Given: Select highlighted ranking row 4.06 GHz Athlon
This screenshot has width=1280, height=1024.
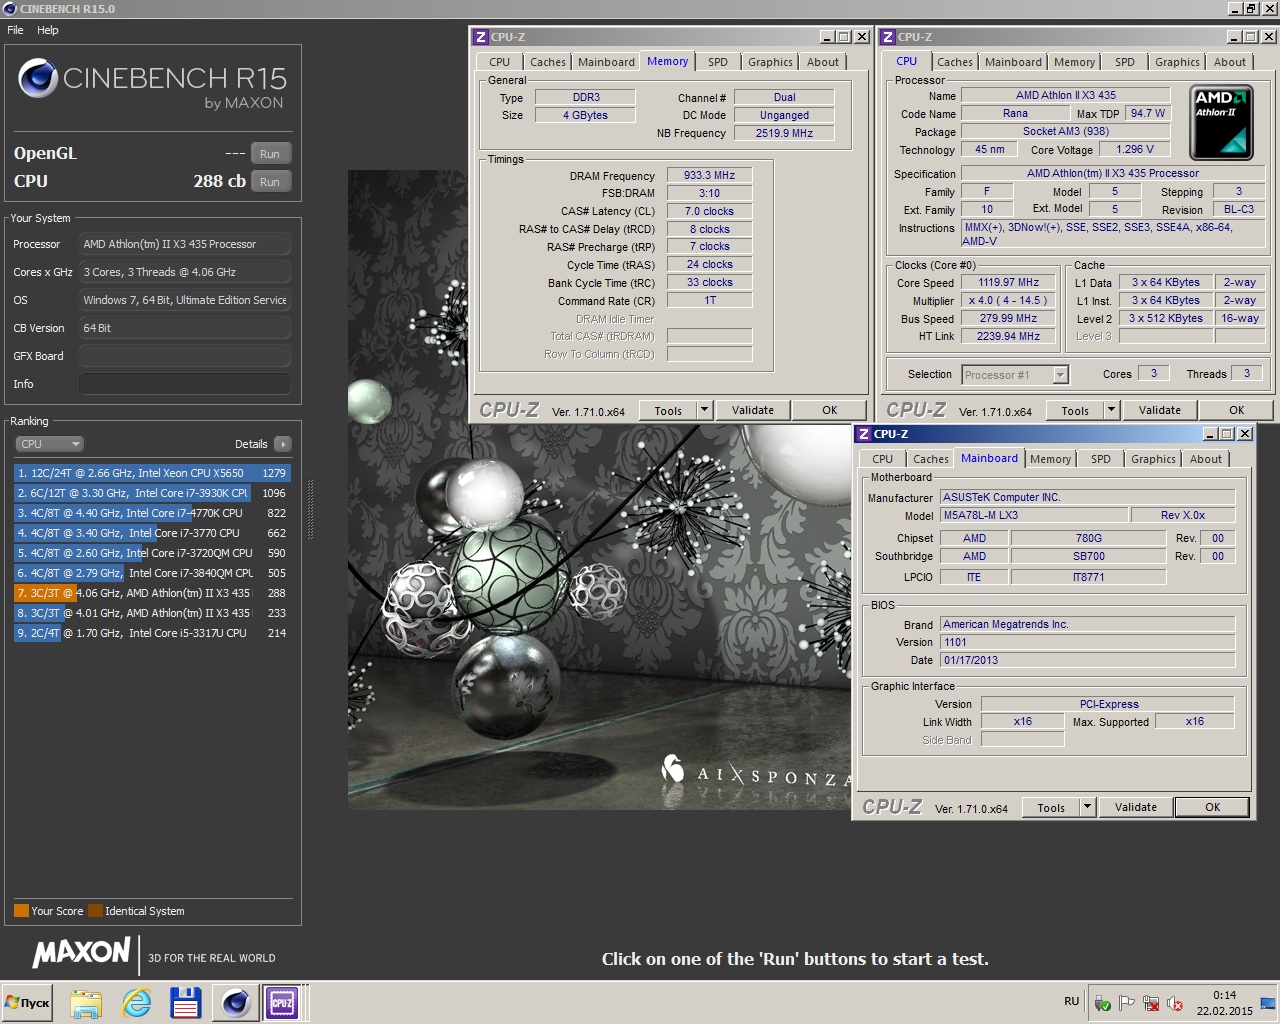Looking at the screenshot, I should tap(152, 593).
